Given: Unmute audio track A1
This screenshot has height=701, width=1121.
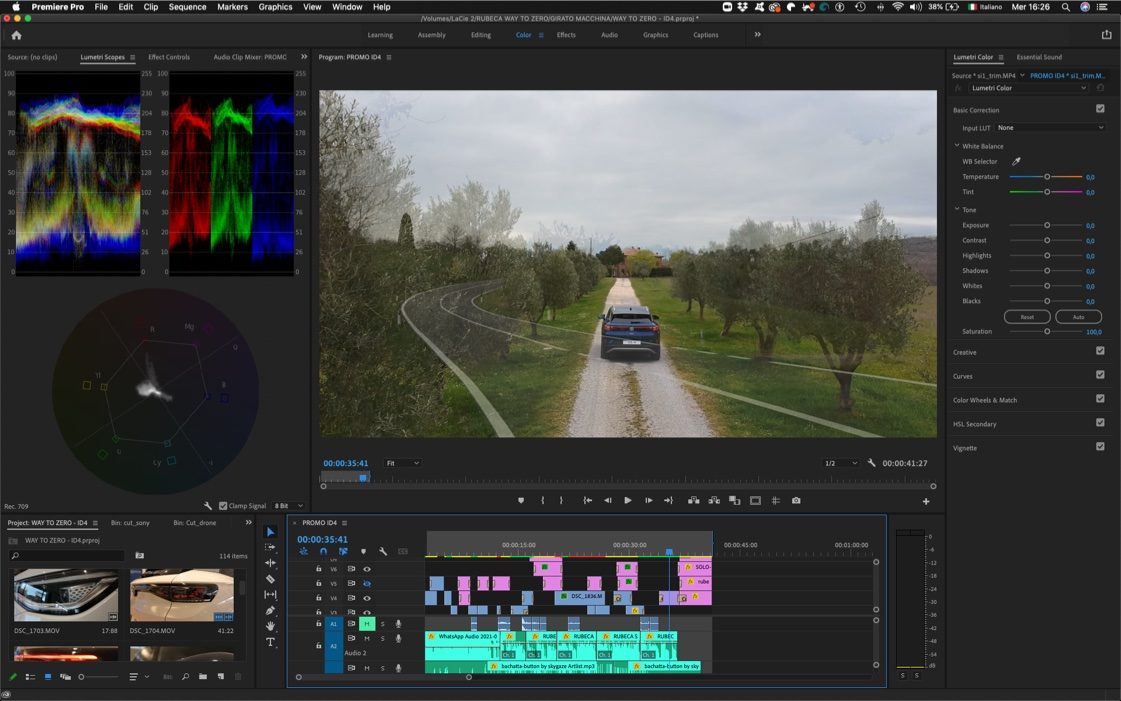Looking at the screenshot, I should click(x=367, y=624).
